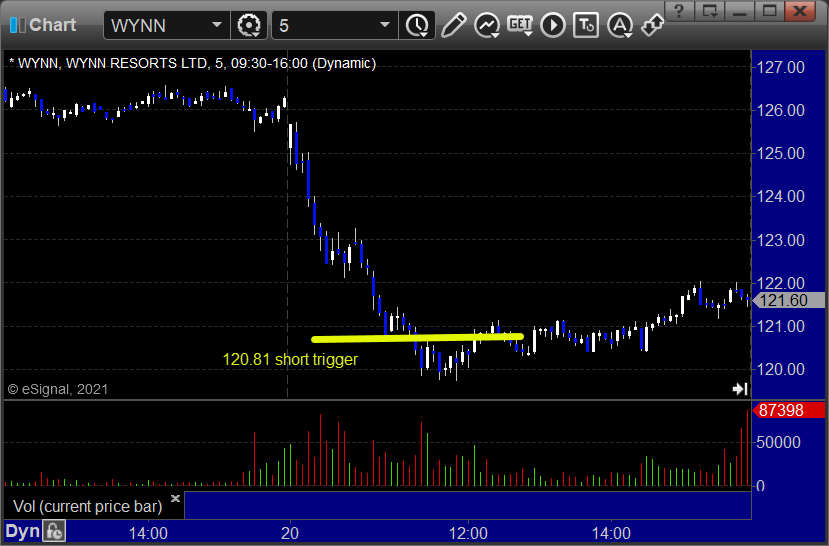Image resolution: width=829 pixels, height=546 pixels.
Task: Click the 121.60 current price marker
Action: [x=788, y=300]
